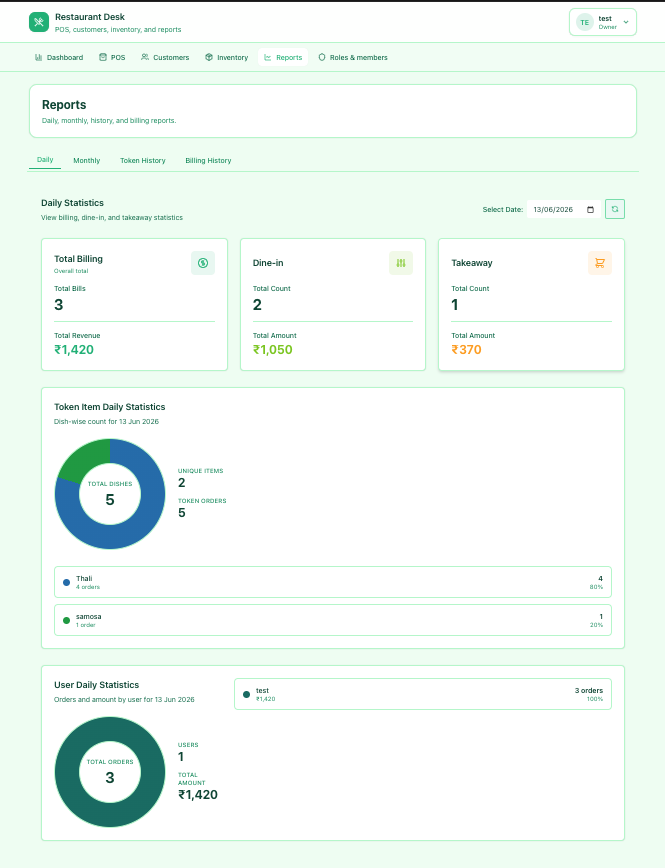Viewport: 665px width, 868px height.
Task: Click the Inventory box icon
Action: pyautogui.click(x=209, y=57)
